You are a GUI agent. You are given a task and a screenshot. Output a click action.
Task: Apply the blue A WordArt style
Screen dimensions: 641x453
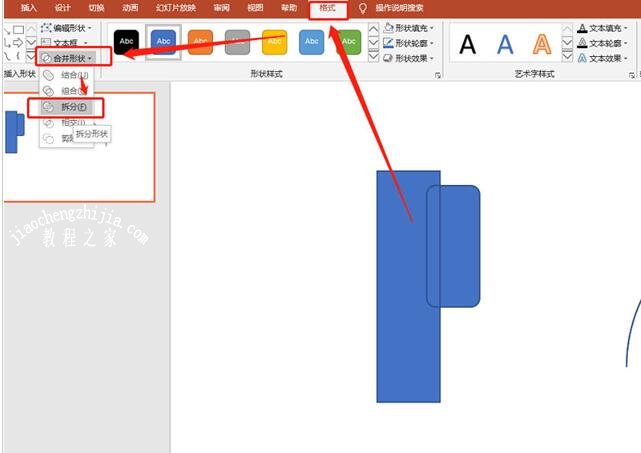[x=505, y=44]
